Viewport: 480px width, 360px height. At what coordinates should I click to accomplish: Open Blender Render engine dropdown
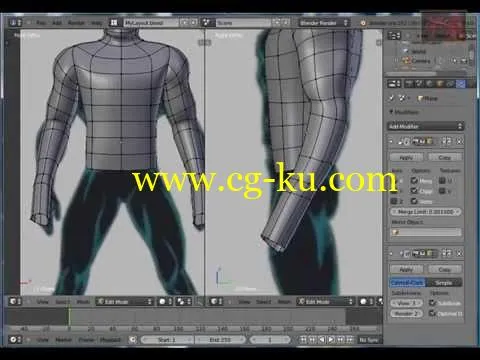coord(323,23)
